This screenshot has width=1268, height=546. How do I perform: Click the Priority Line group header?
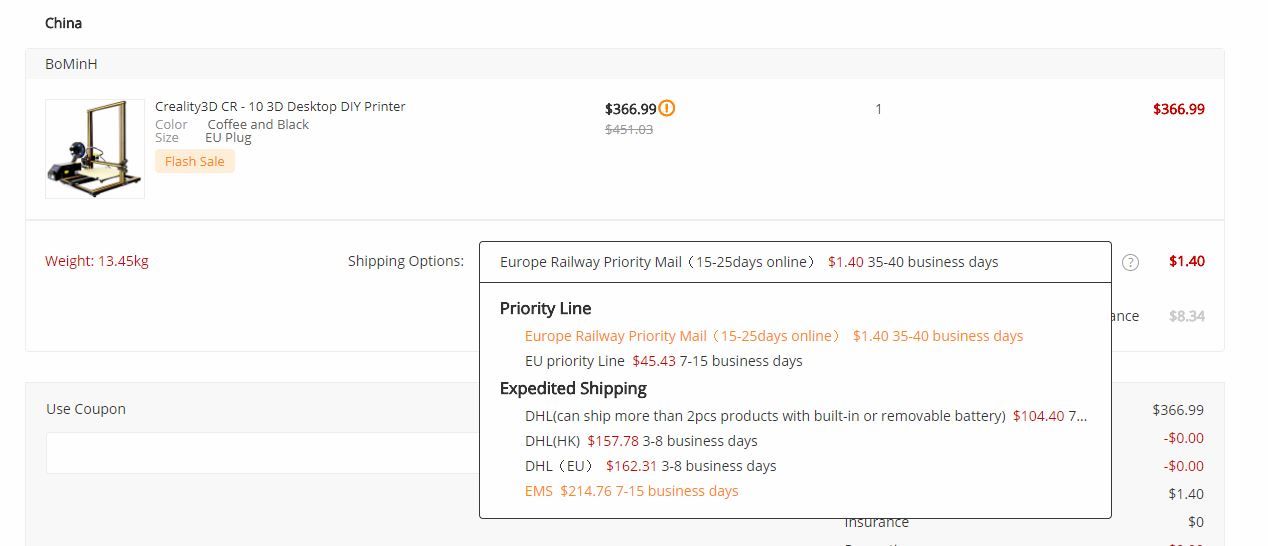tap(545, 308)
